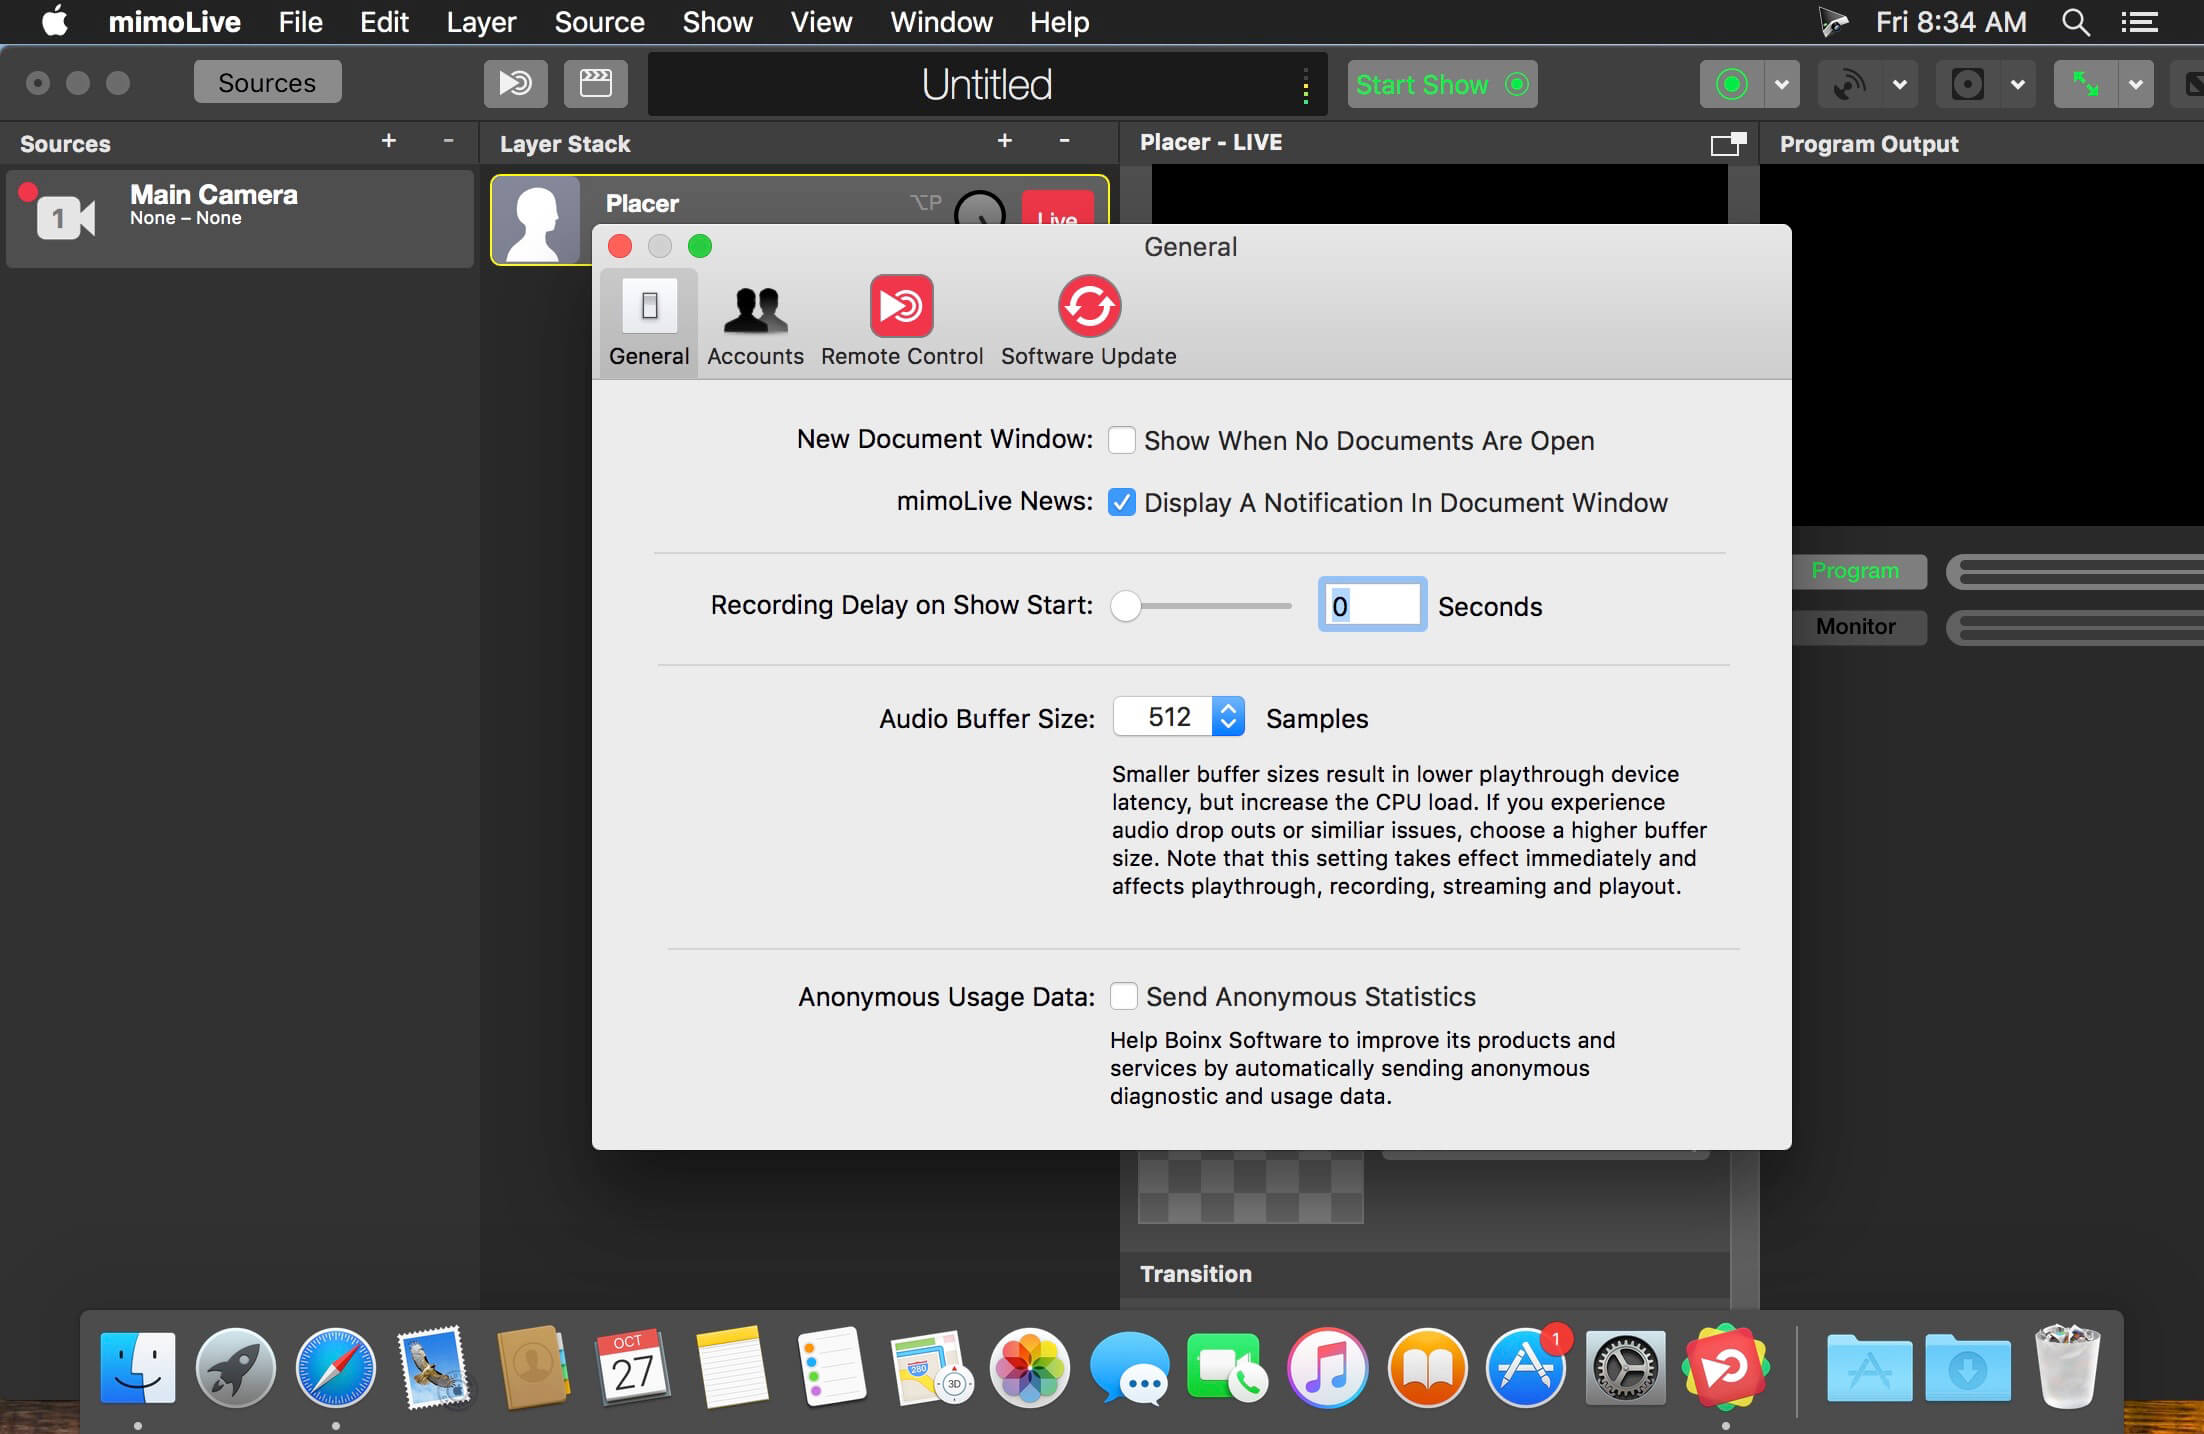
Task: Open the Audio Buffer Size dropdown
Action: tap(1178, 717)
